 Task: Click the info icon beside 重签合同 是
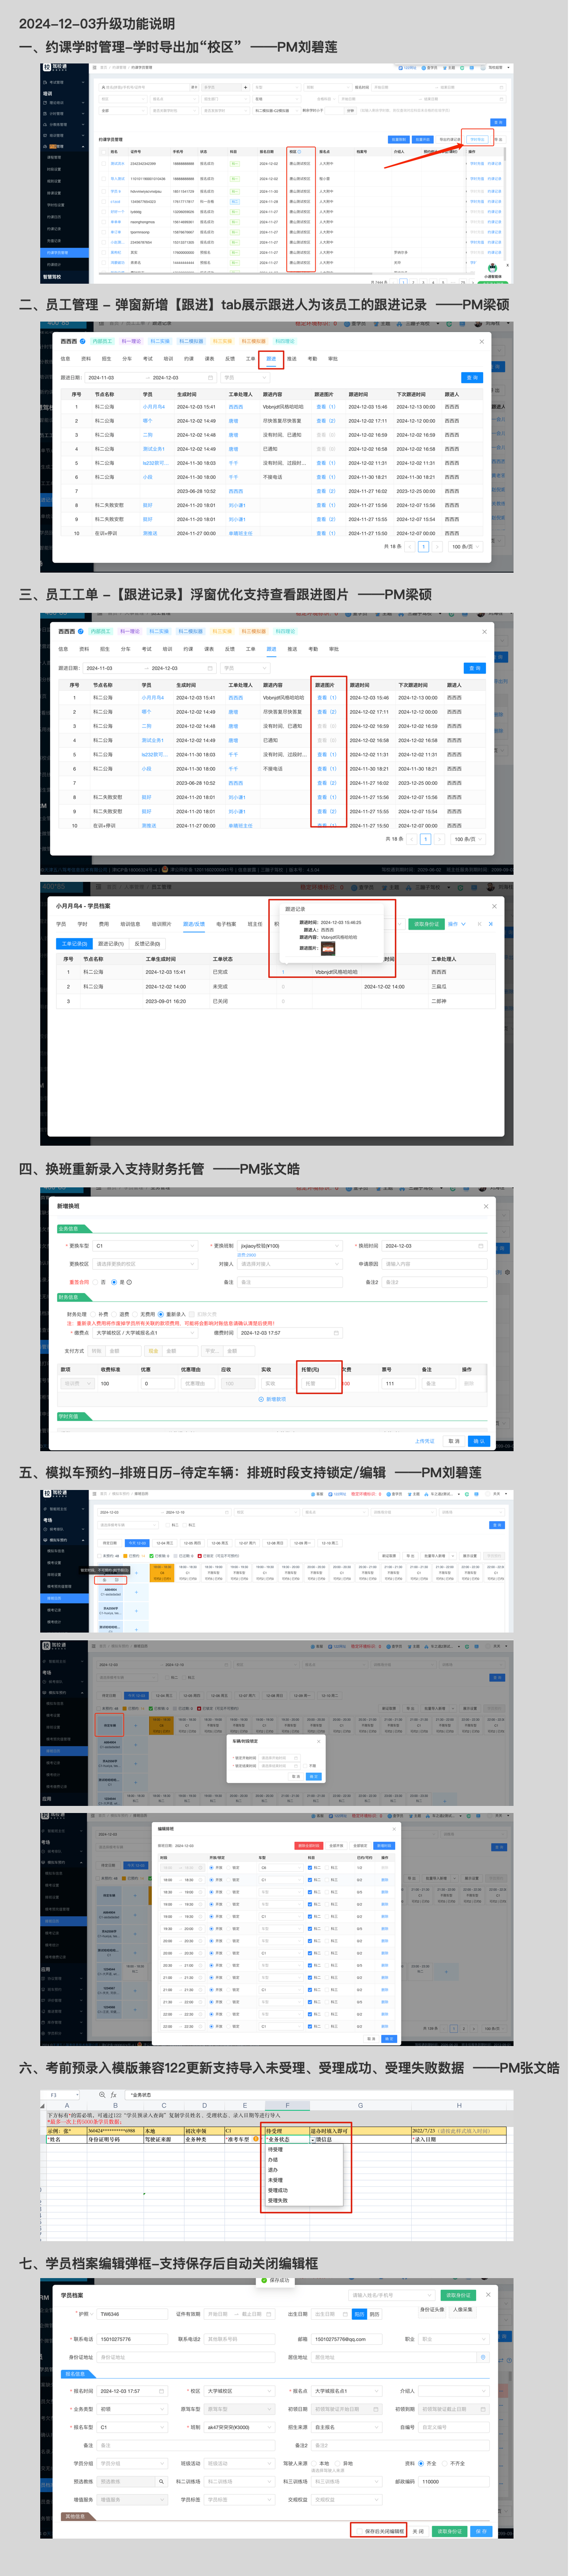(x=129, y=1282)
